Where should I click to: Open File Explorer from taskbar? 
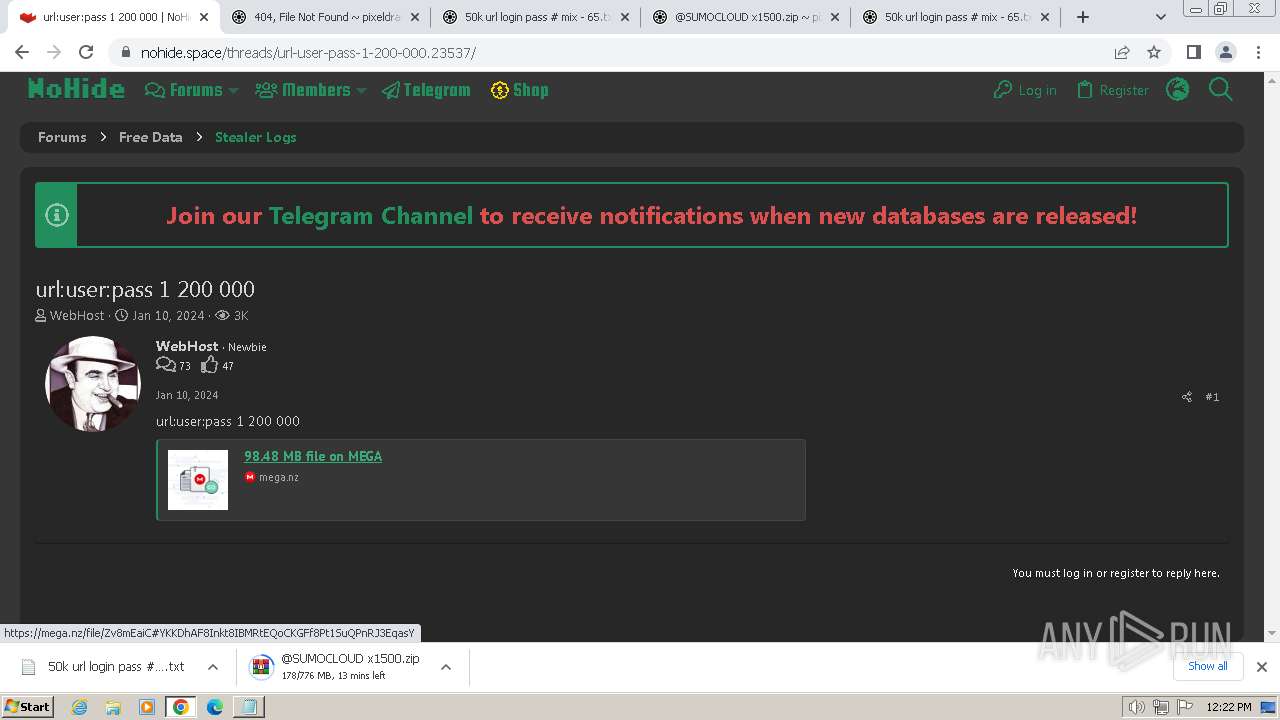[113, 707]
